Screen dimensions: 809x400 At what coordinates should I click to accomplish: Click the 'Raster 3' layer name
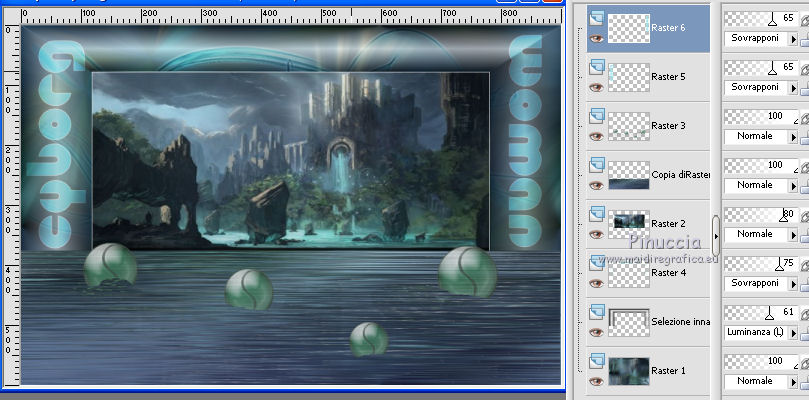668,126
